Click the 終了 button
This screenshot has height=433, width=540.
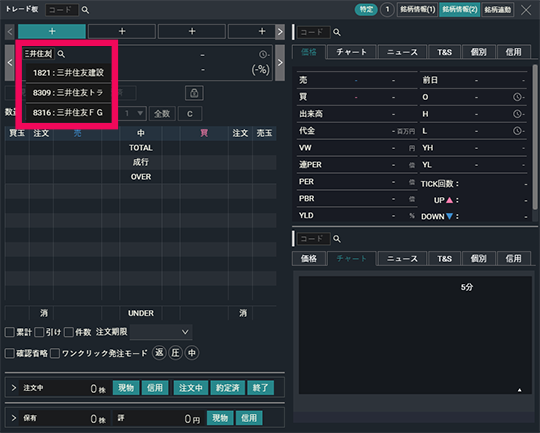pos(260,388)
